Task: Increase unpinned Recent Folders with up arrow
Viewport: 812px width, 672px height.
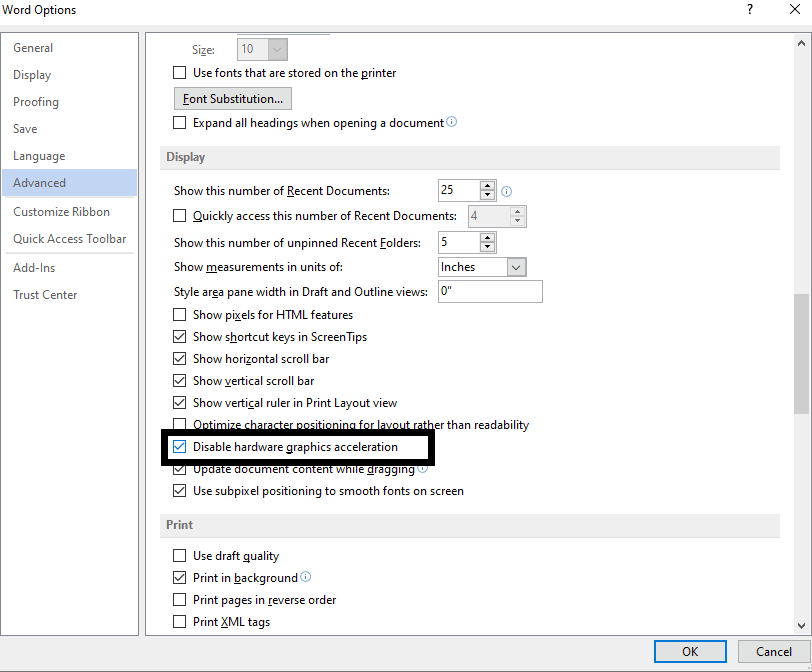Action: [487, 238]
